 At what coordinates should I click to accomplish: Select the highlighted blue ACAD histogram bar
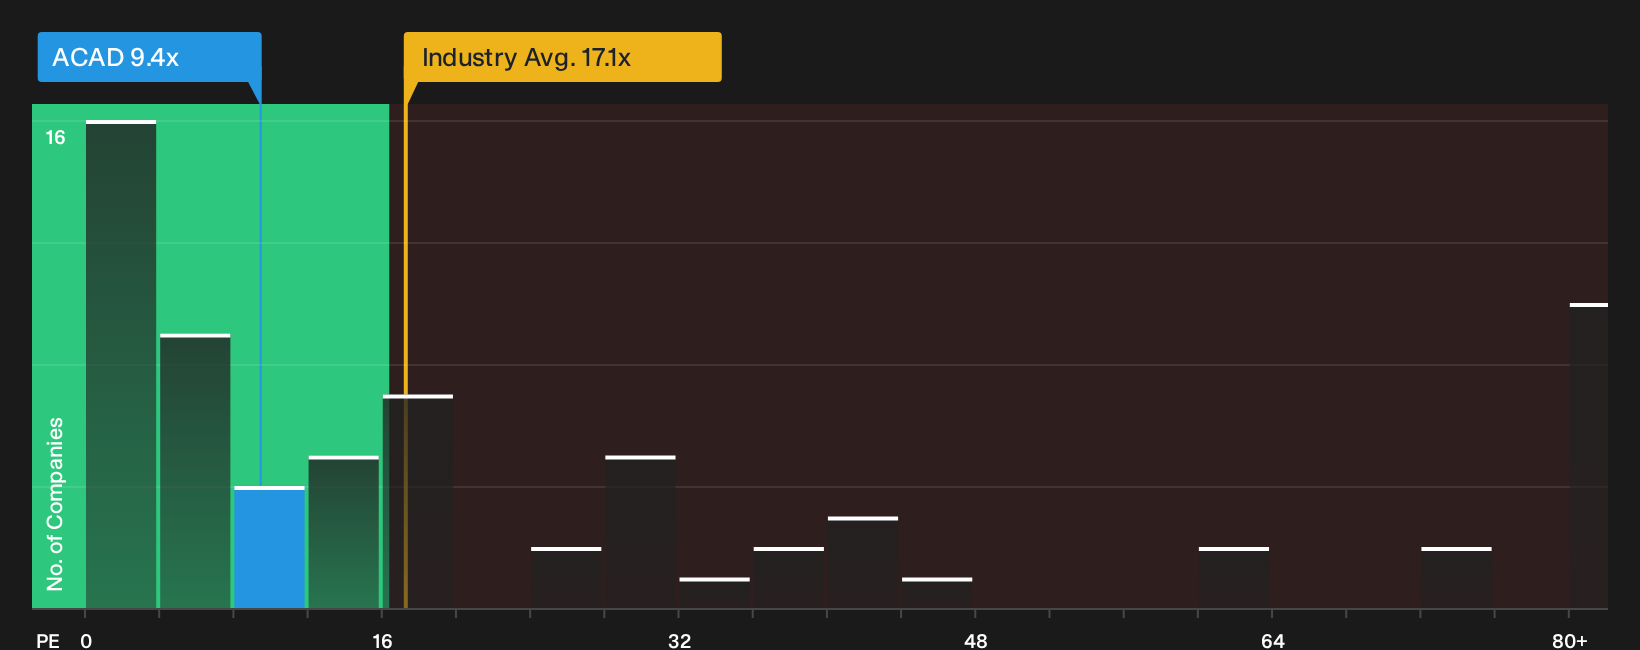click(x=270, y=548)
